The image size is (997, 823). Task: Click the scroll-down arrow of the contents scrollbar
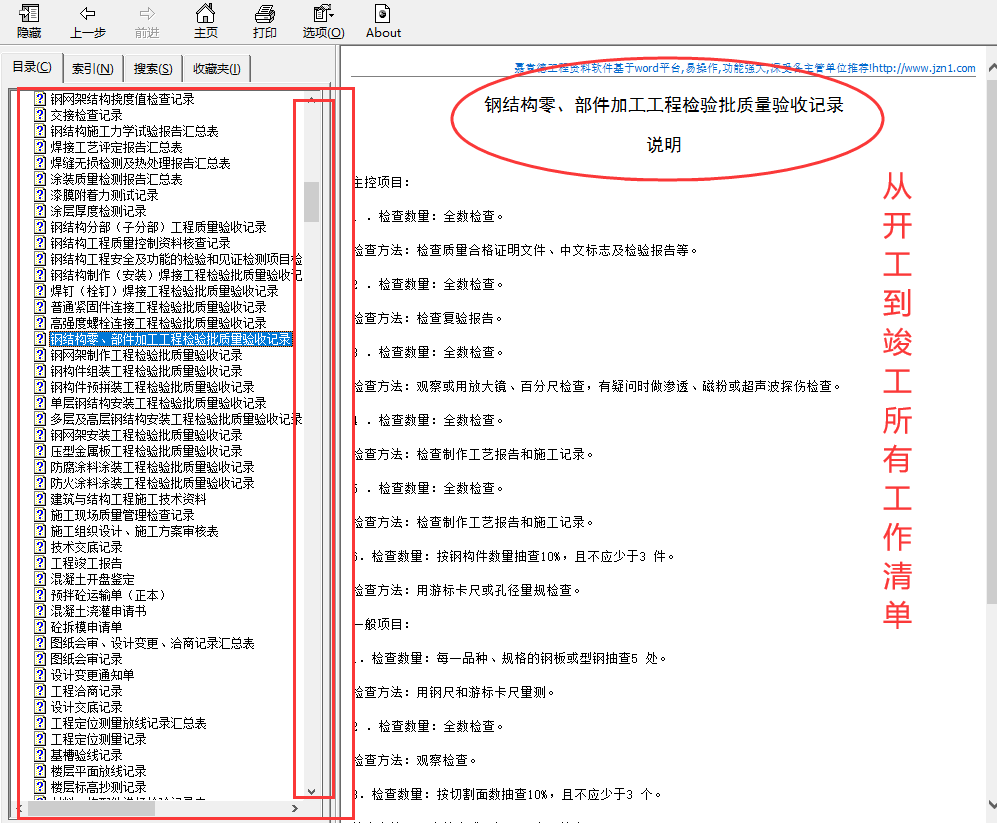pyautogui.click(x=310, y=789)
